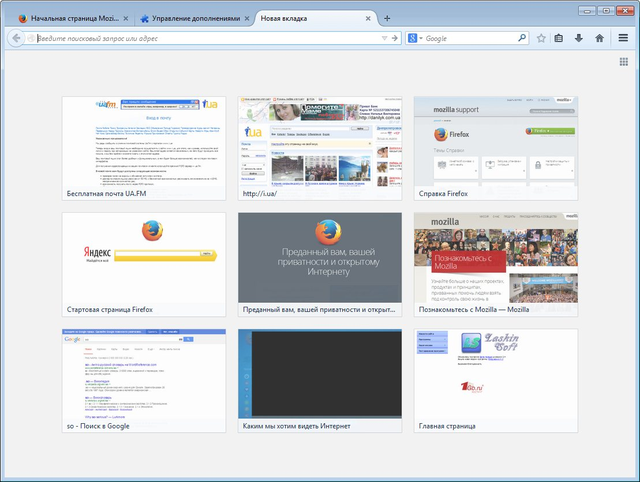Open the Справка Firefox tile
The height and width of the screenshot is (482, 640).
click(496, 147)
